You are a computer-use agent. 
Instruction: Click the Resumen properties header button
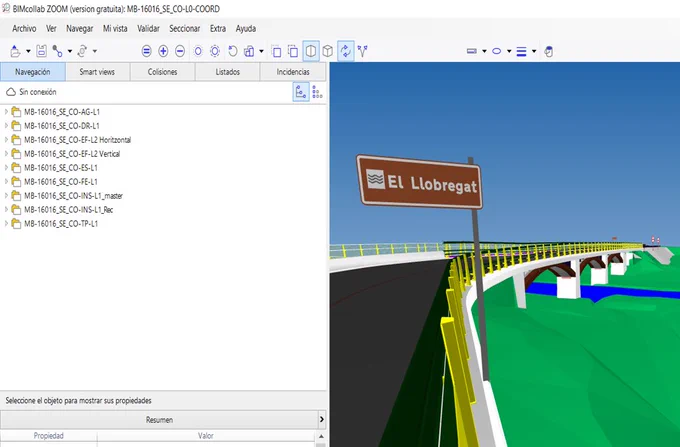pos(159,420)
